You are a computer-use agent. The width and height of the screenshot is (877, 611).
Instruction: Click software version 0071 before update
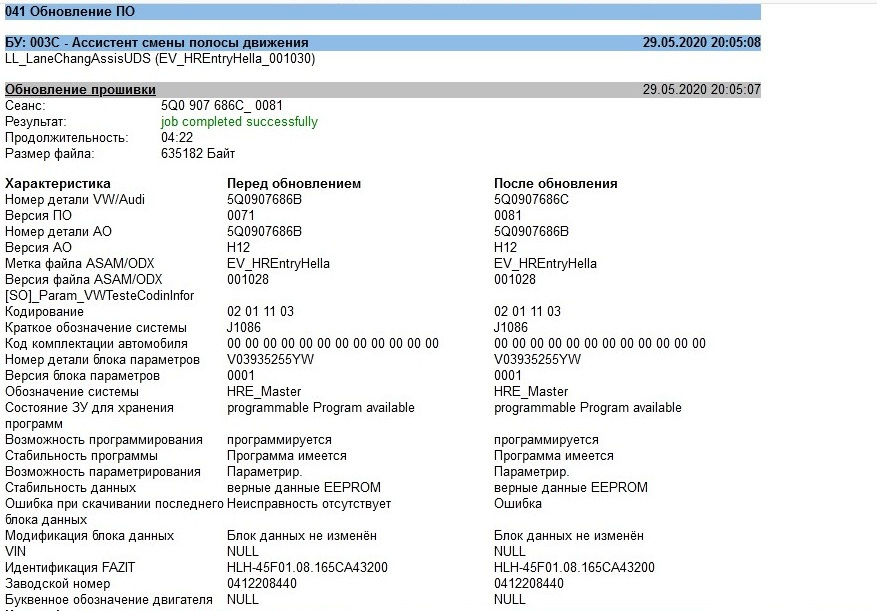point(241,215)
